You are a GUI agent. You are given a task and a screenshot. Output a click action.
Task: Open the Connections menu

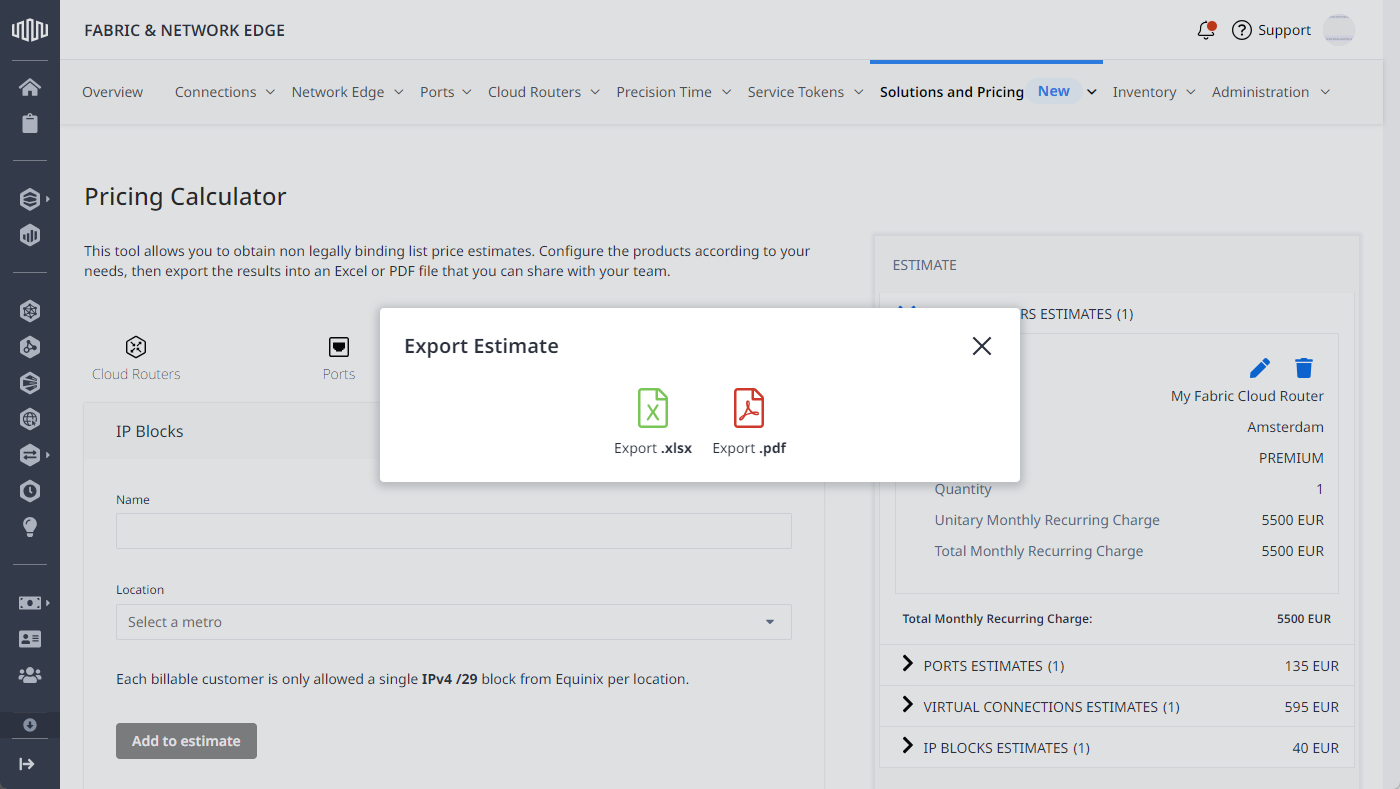click(x=225, y=92)
